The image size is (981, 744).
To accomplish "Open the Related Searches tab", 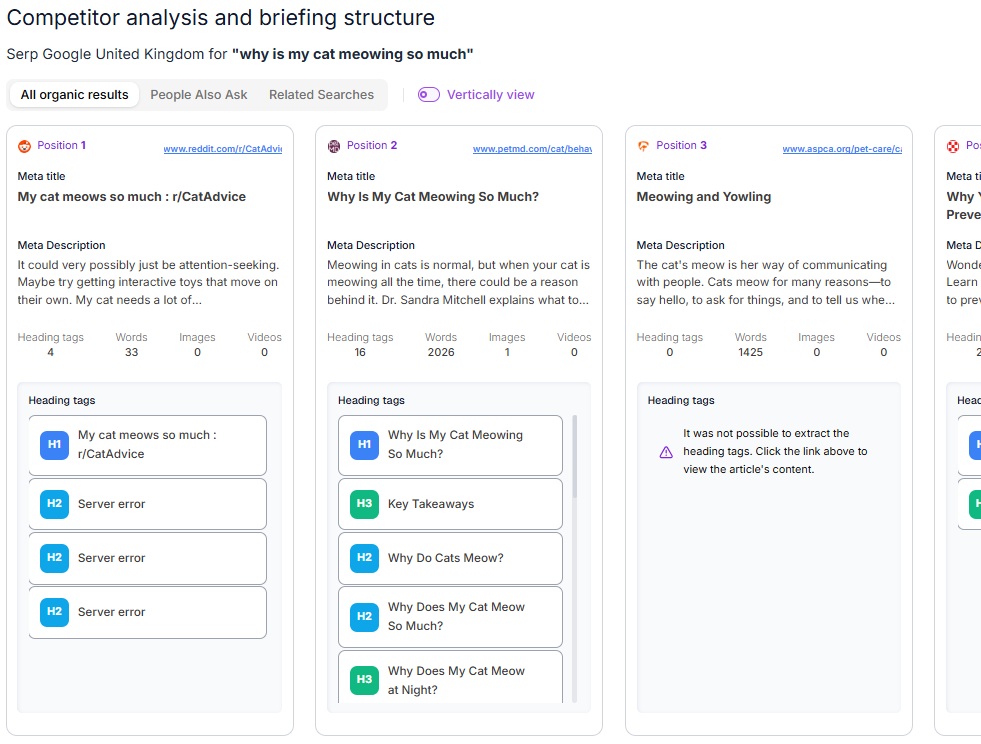I will 321,93.
